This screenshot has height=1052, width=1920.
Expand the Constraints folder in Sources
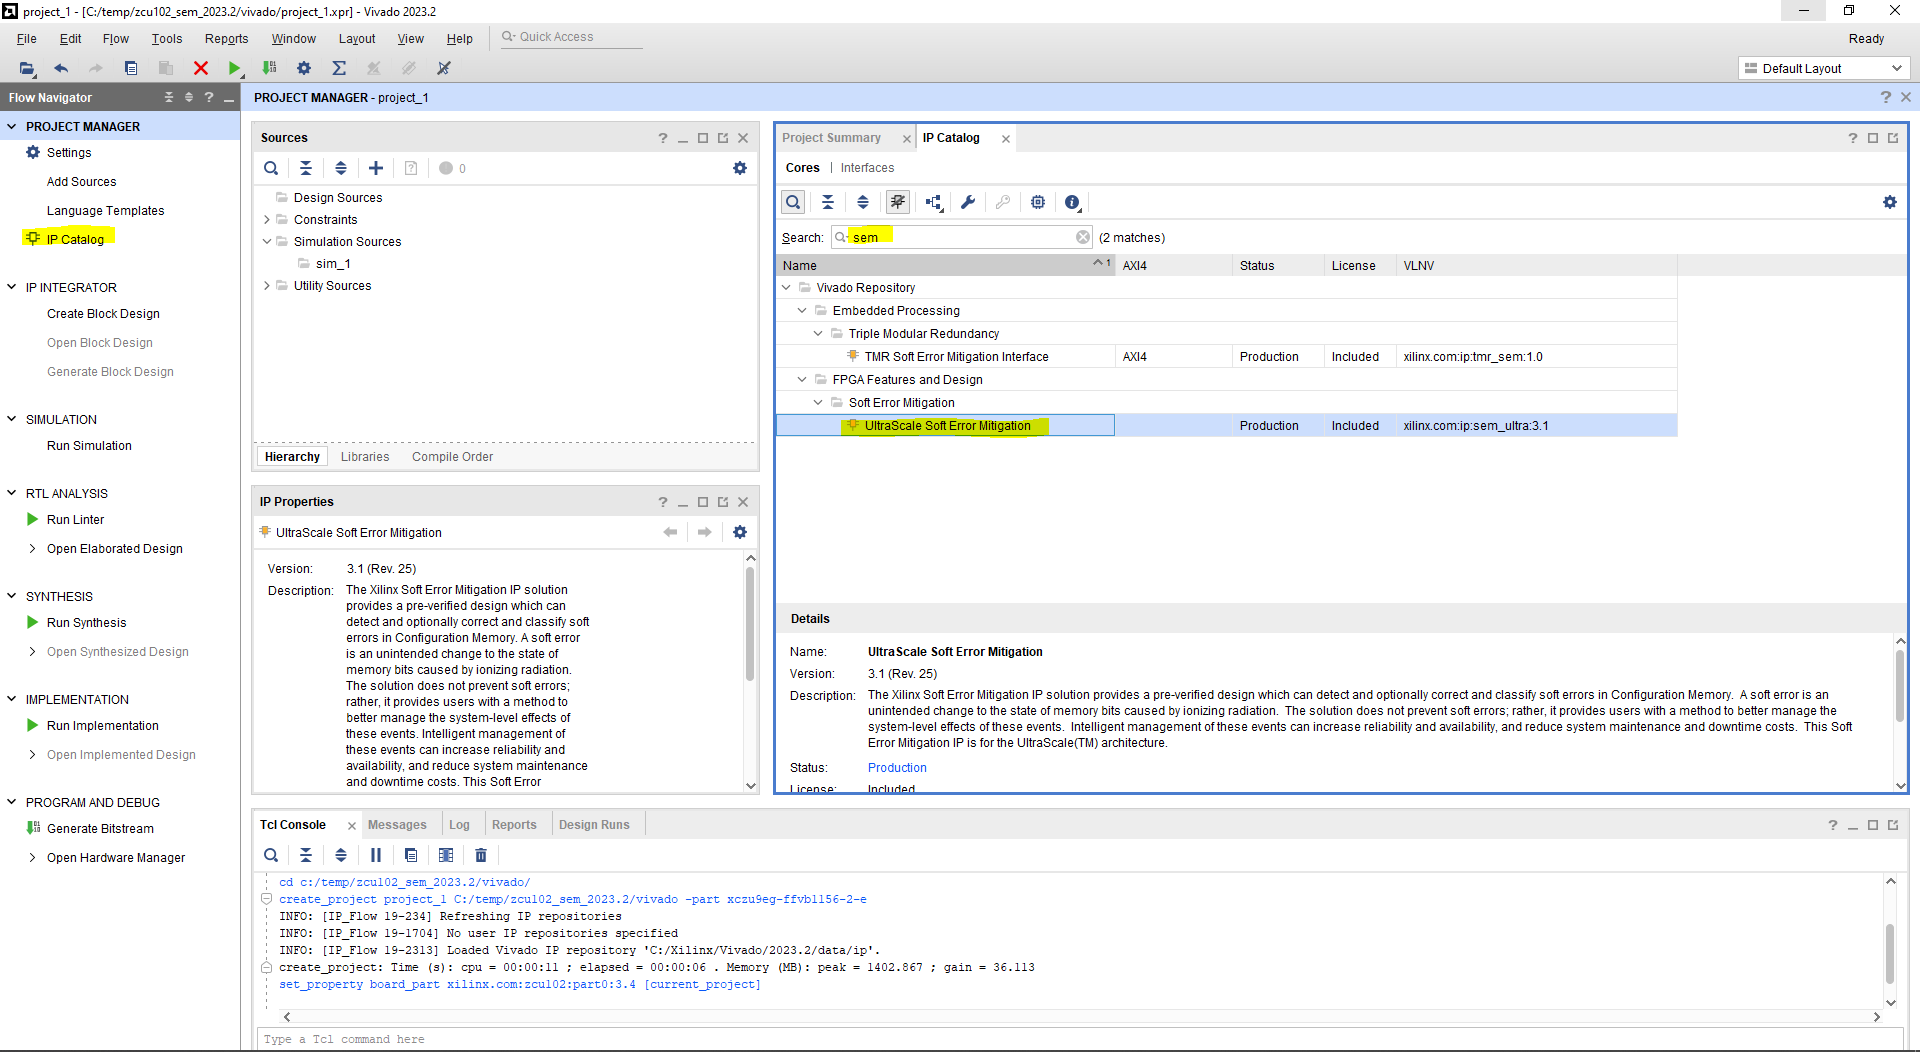(267, 220)
